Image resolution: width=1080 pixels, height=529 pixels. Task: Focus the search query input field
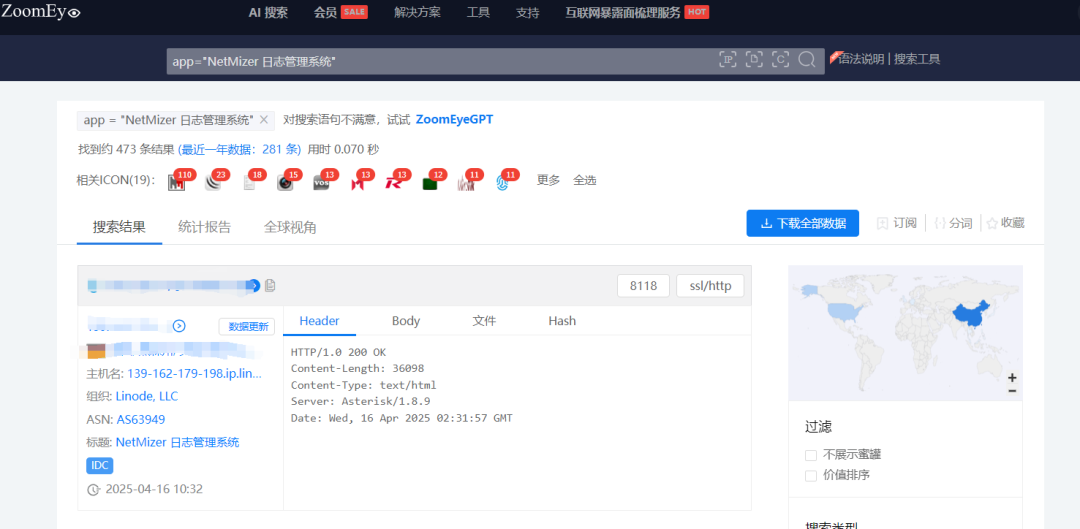click(x=441, y=61)
